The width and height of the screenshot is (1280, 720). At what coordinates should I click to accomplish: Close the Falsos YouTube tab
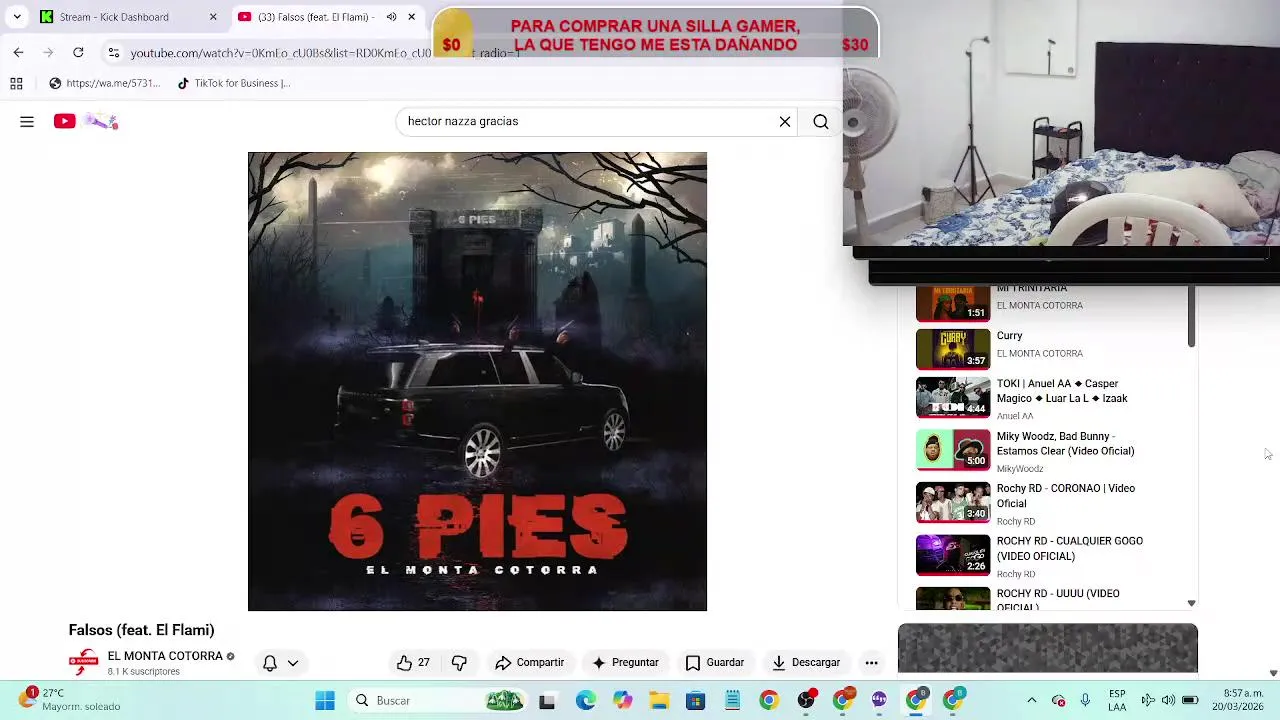(411, 17)
